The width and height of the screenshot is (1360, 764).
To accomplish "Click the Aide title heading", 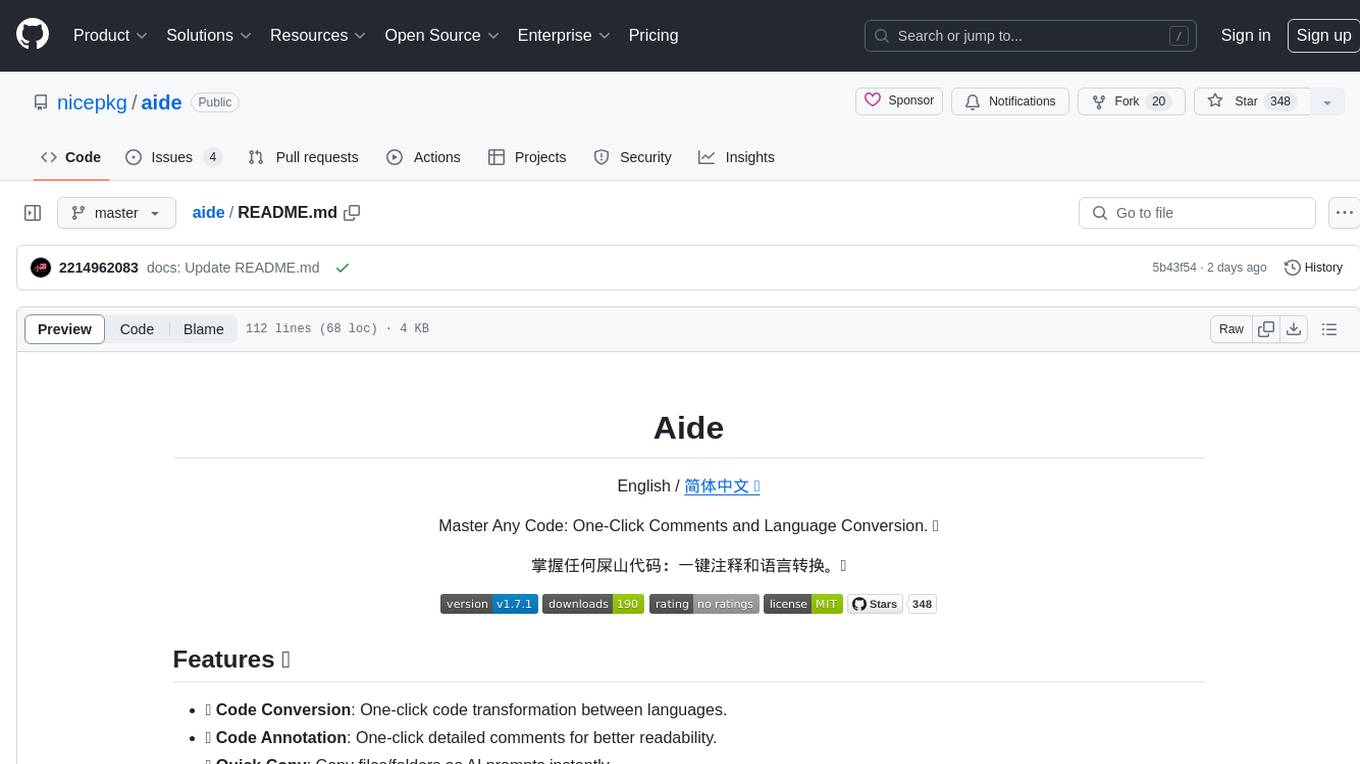I will tap(689, 428).
